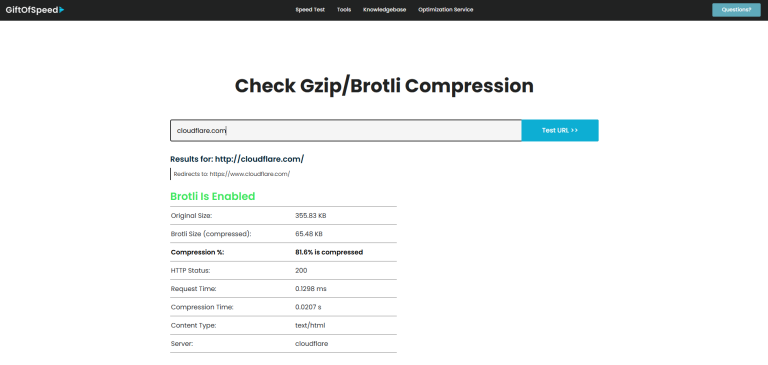Select the 81.6% is compressed value
This screenshot has height=365, width=768.
(329, 252)
